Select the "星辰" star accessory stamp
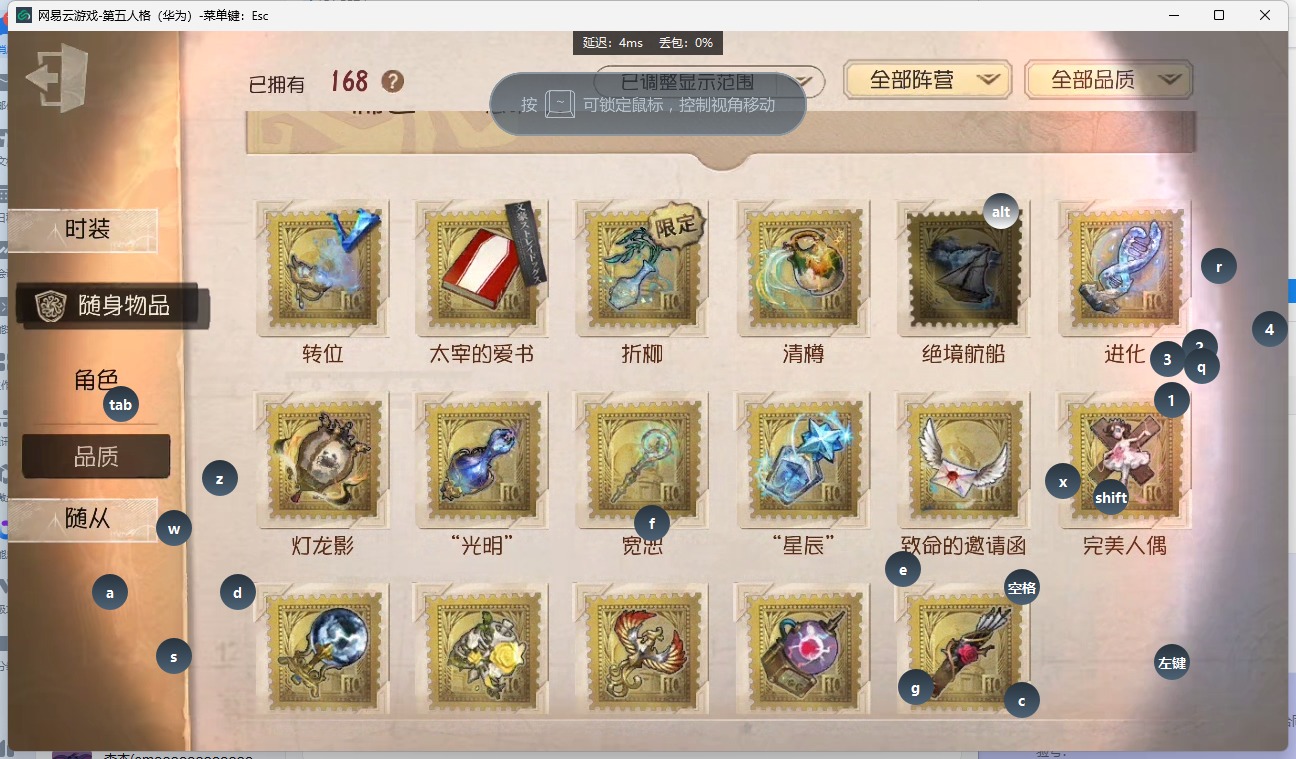1296x759 pixels. coord(803,459)
